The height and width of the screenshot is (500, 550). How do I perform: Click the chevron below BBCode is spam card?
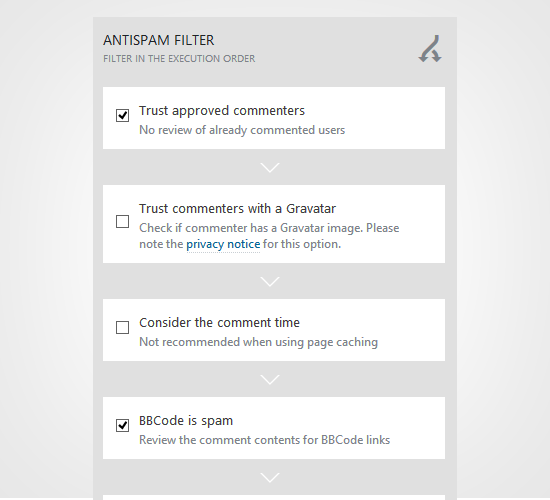[270, 477]
